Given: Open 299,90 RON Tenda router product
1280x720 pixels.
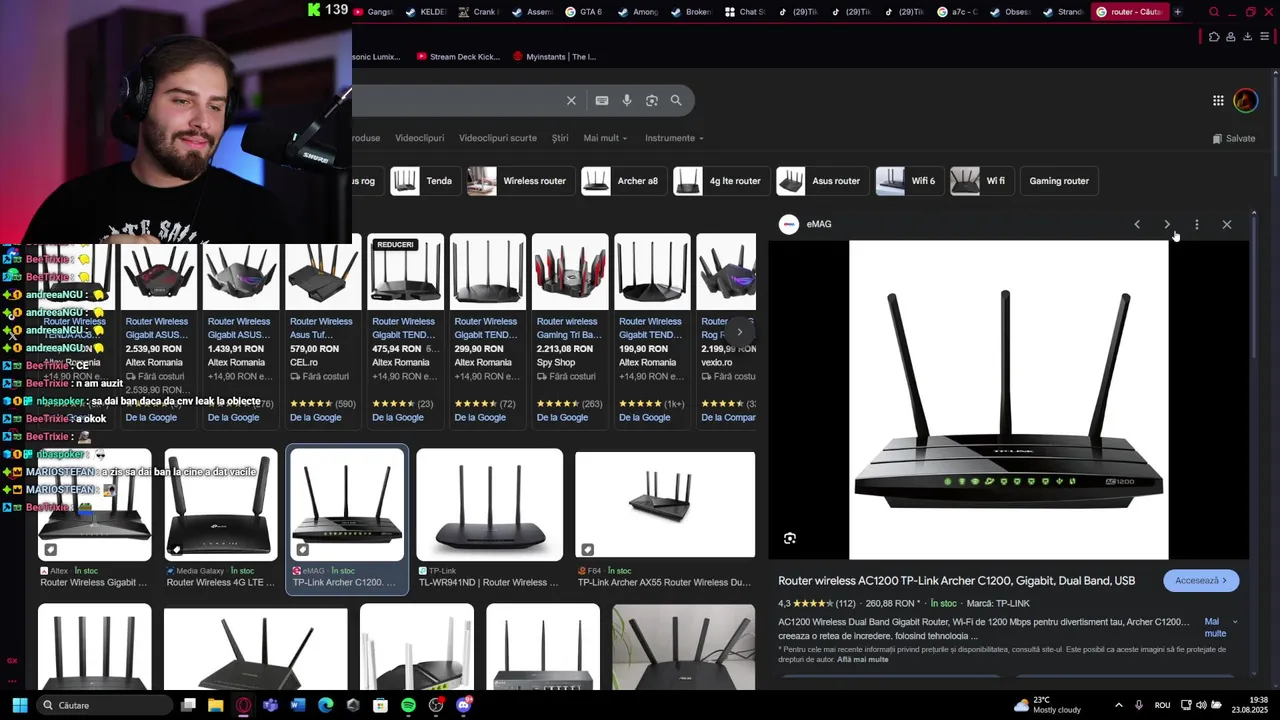Looking at the screenshot, I should pyautogui.click(x=487, y=330).
